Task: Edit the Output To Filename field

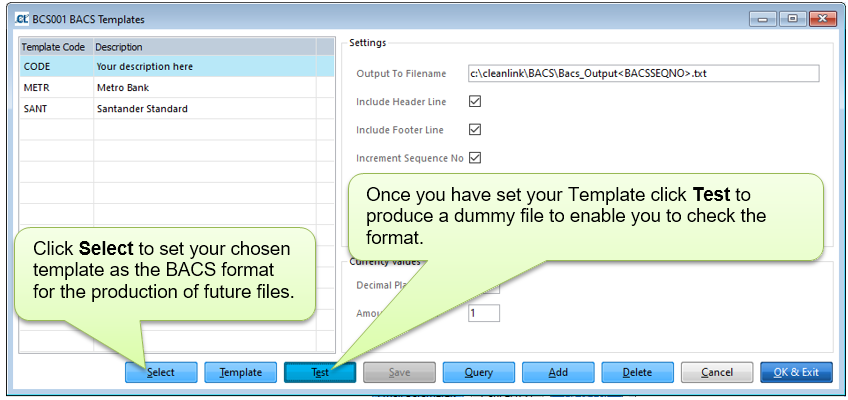Action: [643, 73]
